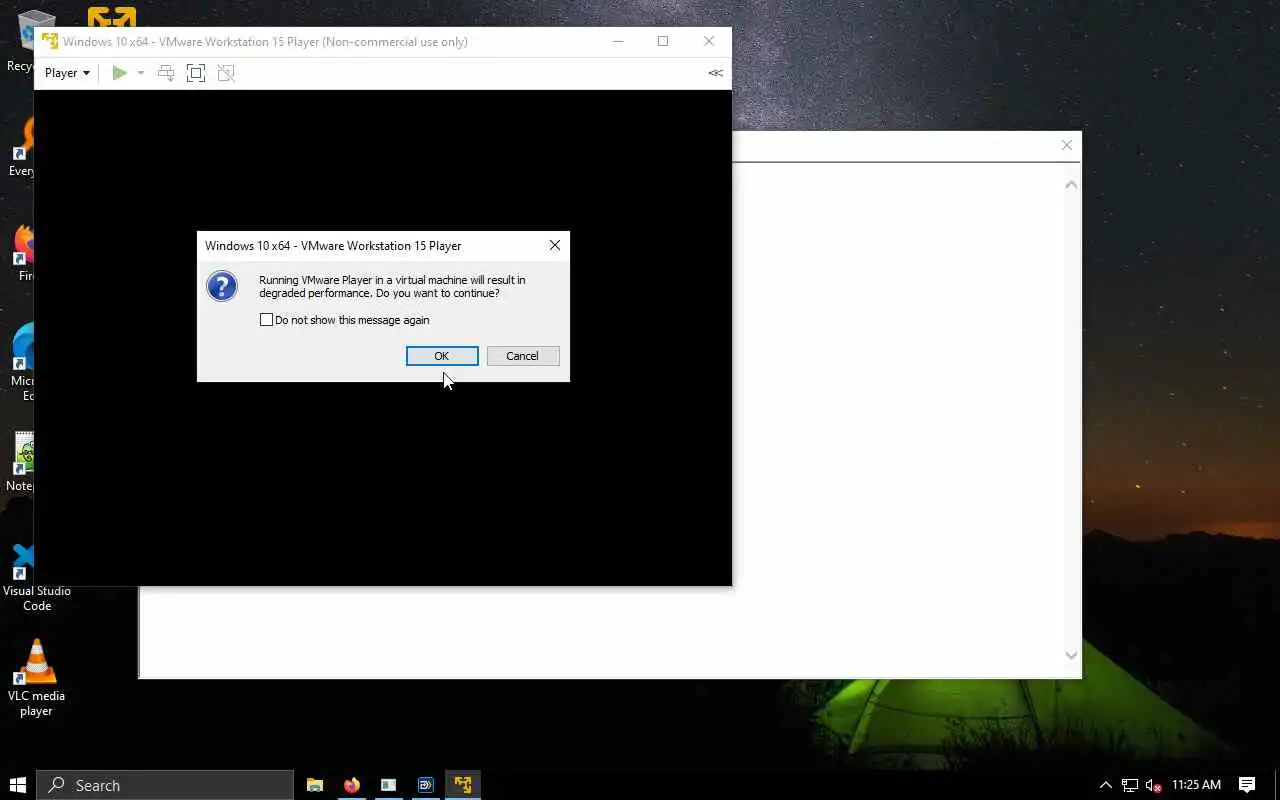This screenshot has height=800, width=1280.
Task: Launch Firefox from the taskbar
Action: point(352,785)
